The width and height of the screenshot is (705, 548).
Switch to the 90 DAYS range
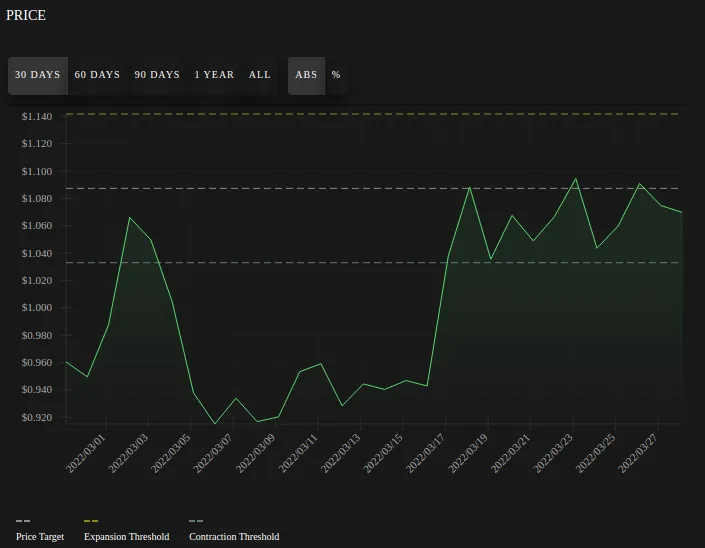tap(157, 75)
